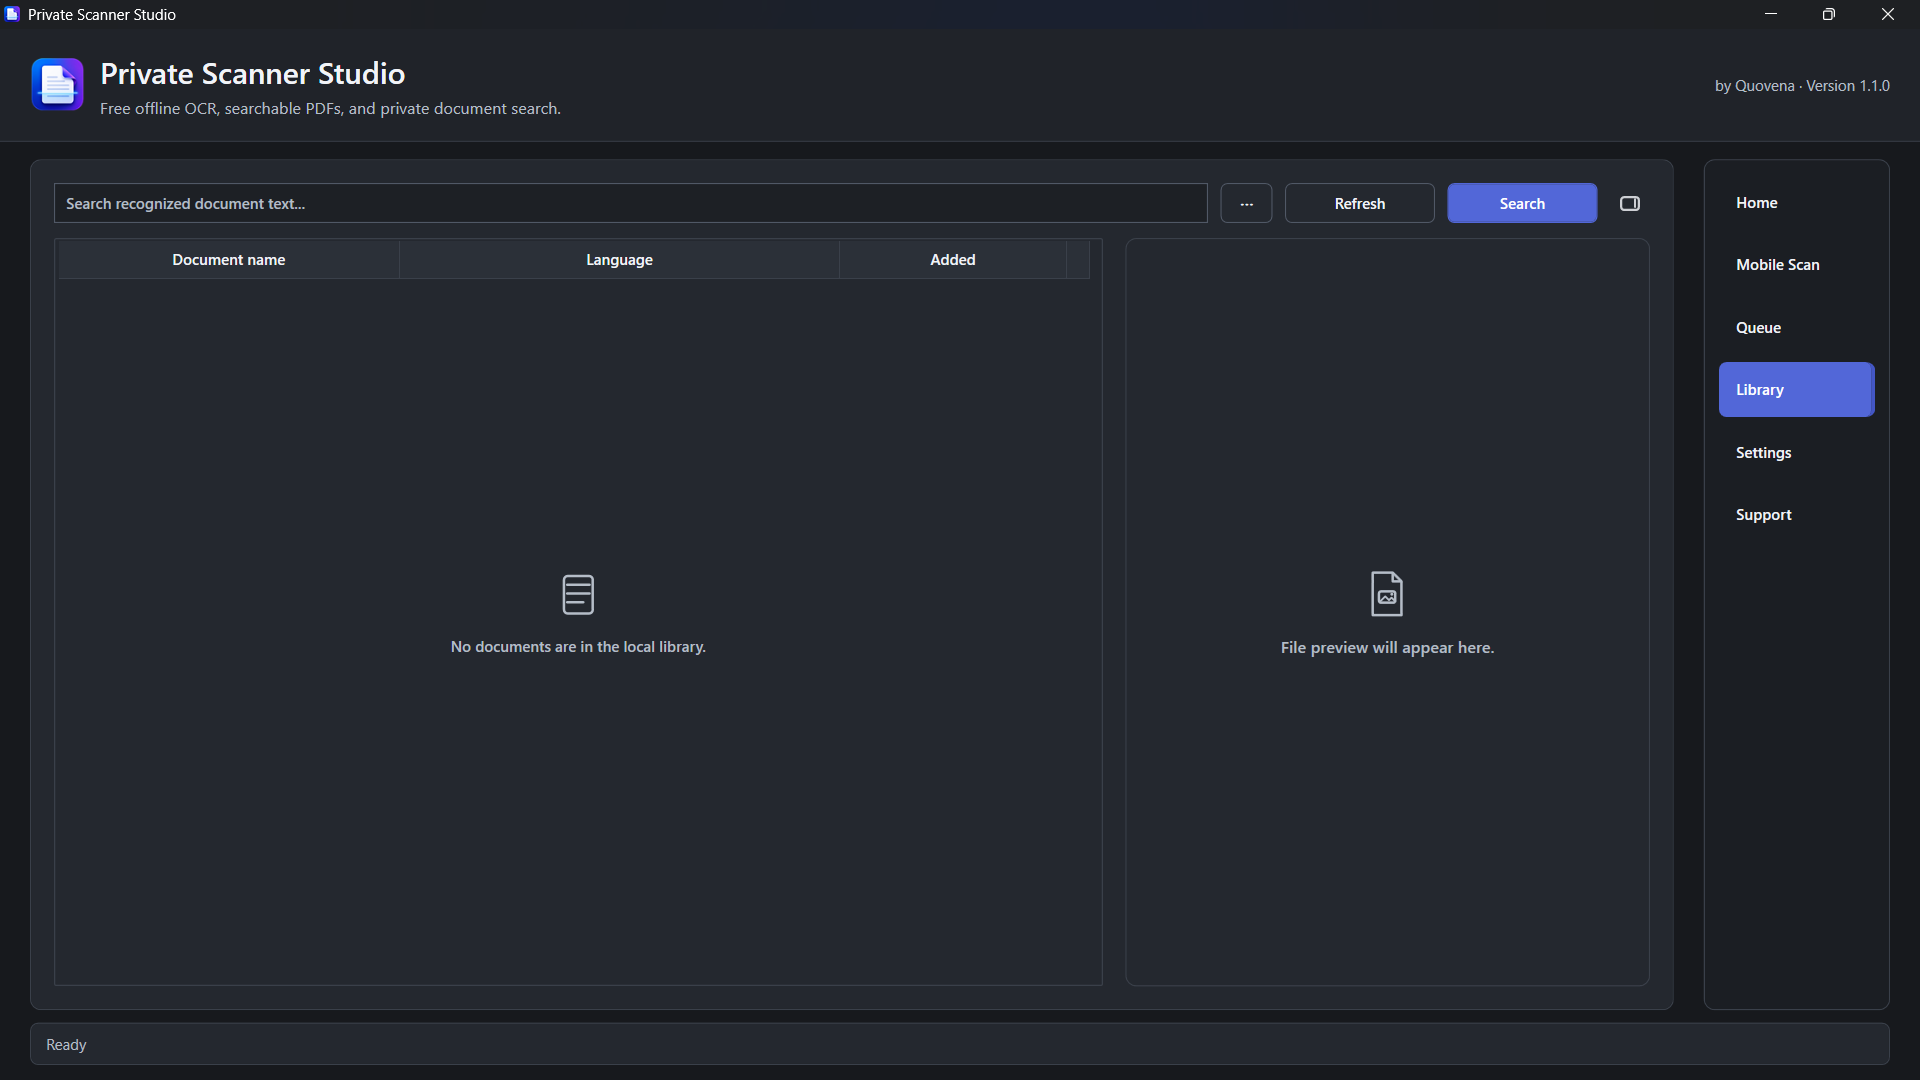1920x1080 pixels.
Task: Open the Mobile Scan section
Action: pyautogui.click(x=1796, y=265)
